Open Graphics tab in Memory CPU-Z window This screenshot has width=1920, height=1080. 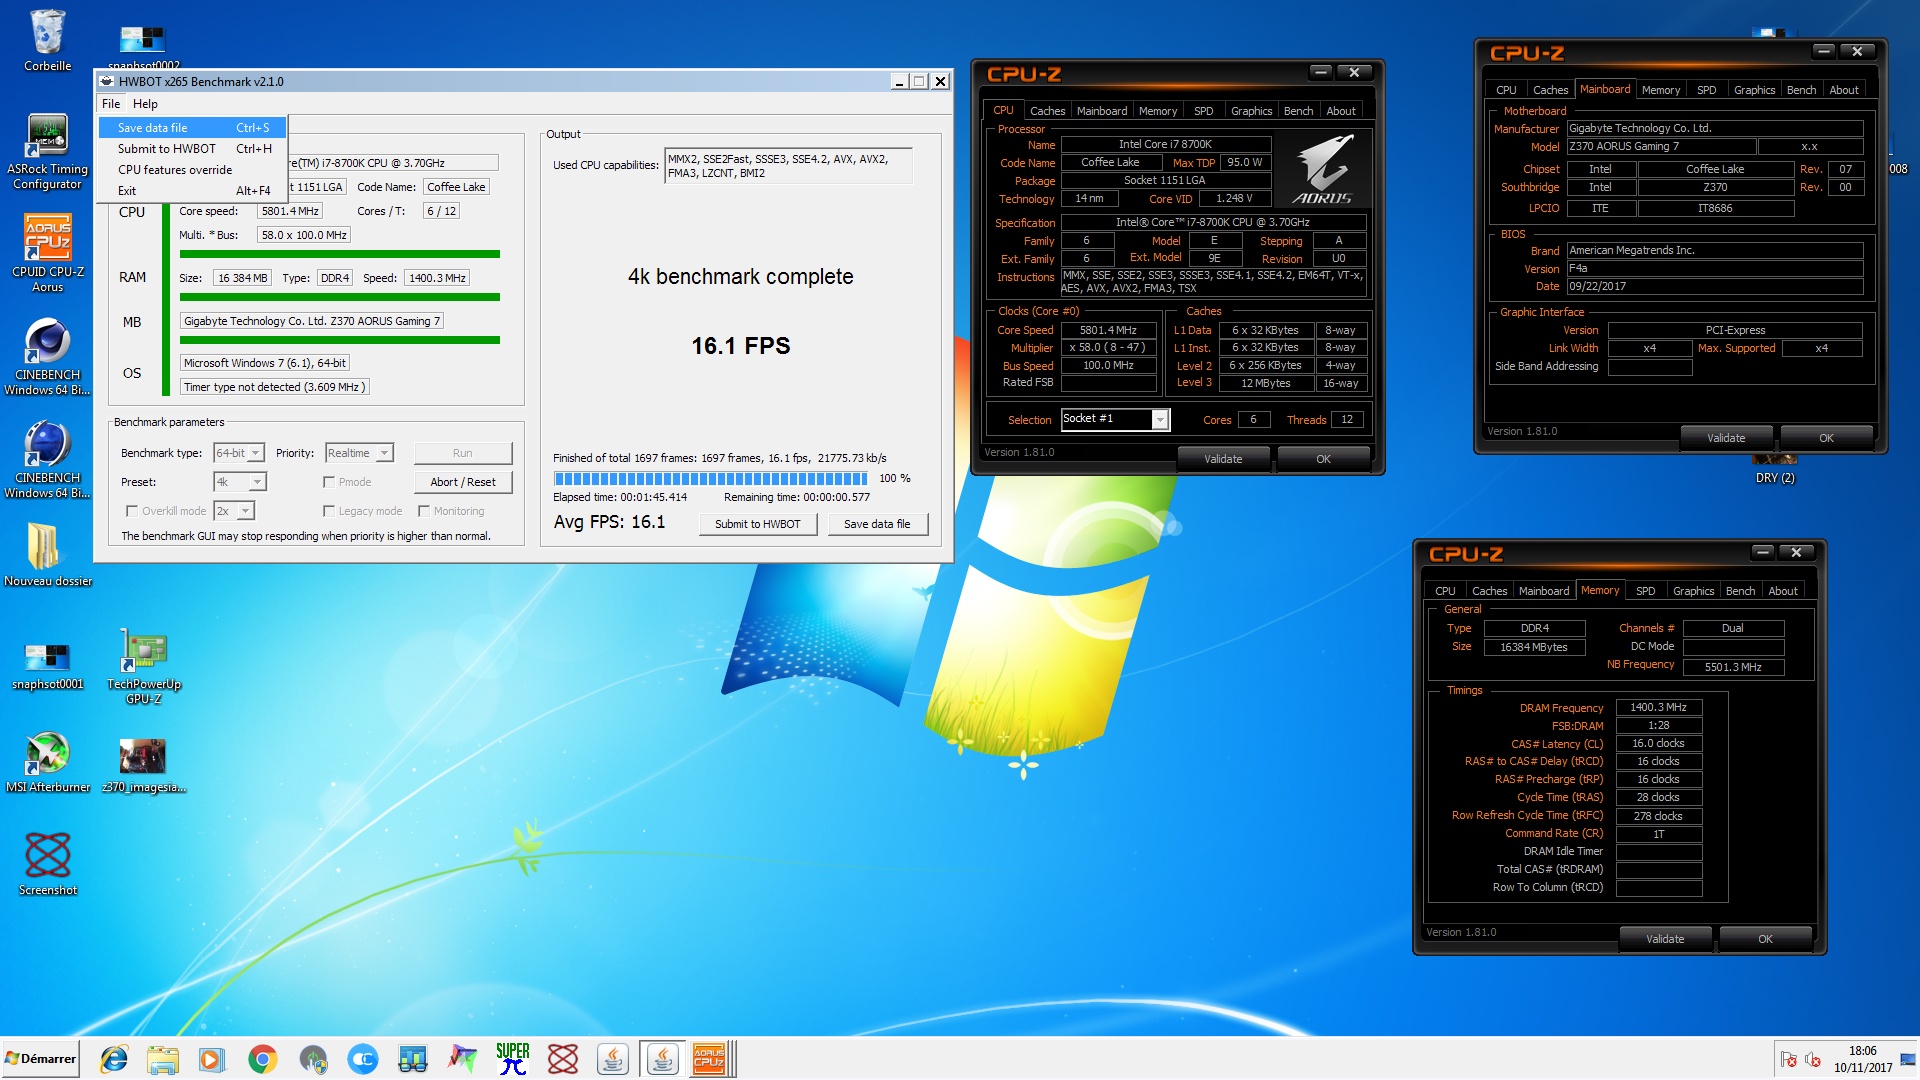pos(1693,591)
